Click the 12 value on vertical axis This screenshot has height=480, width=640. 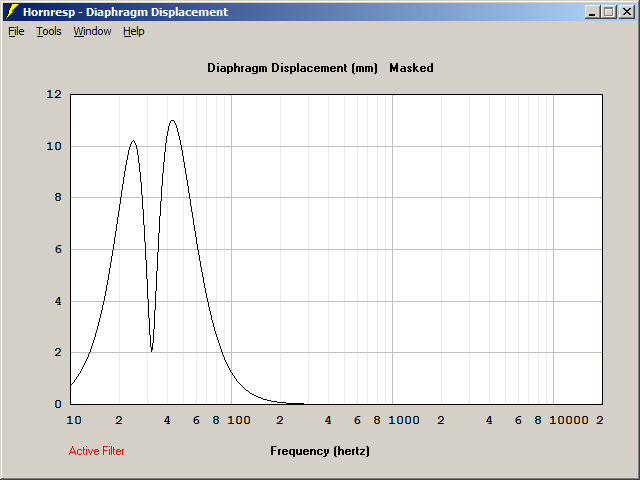coord(54,94)
